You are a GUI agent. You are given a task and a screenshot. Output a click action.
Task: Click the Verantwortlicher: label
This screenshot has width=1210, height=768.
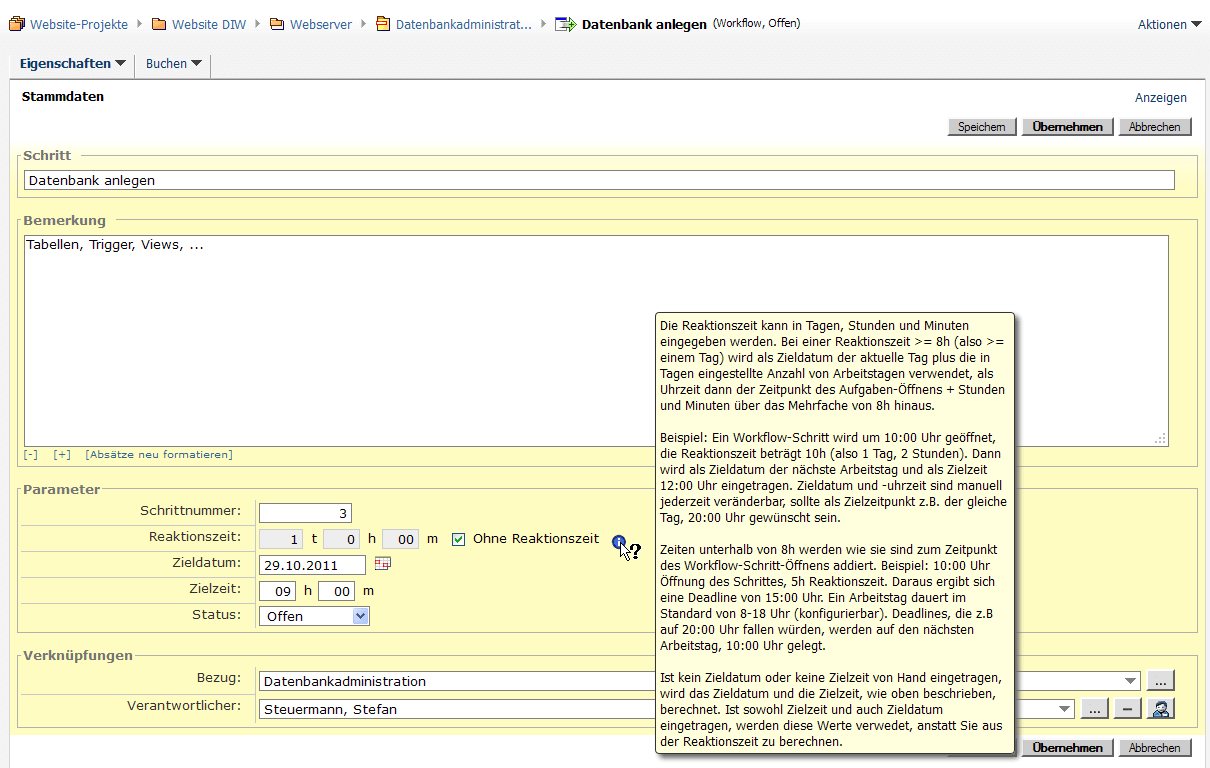(184, 706)
